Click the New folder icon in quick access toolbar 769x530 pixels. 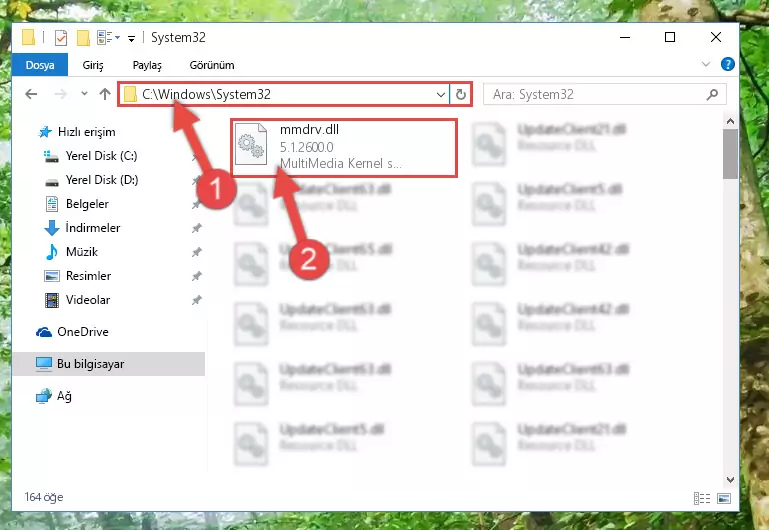click(83, 38)
